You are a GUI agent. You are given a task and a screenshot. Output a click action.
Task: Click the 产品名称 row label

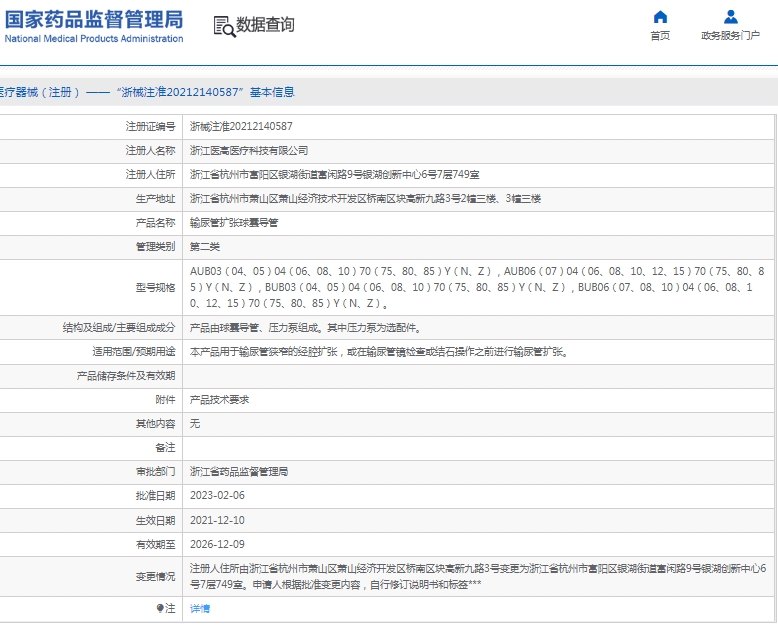155,223
